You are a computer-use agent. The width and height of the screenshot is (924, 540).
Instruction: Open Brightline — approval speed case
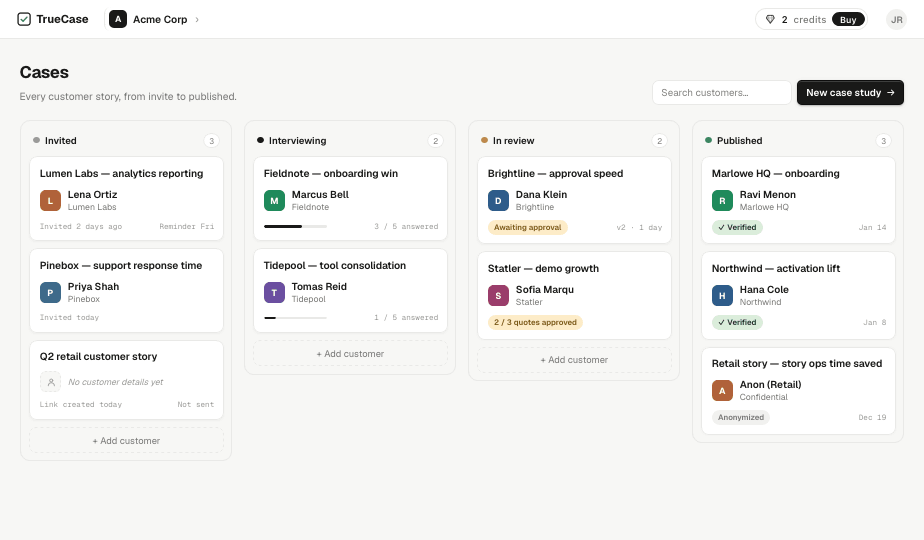[574, 200]
